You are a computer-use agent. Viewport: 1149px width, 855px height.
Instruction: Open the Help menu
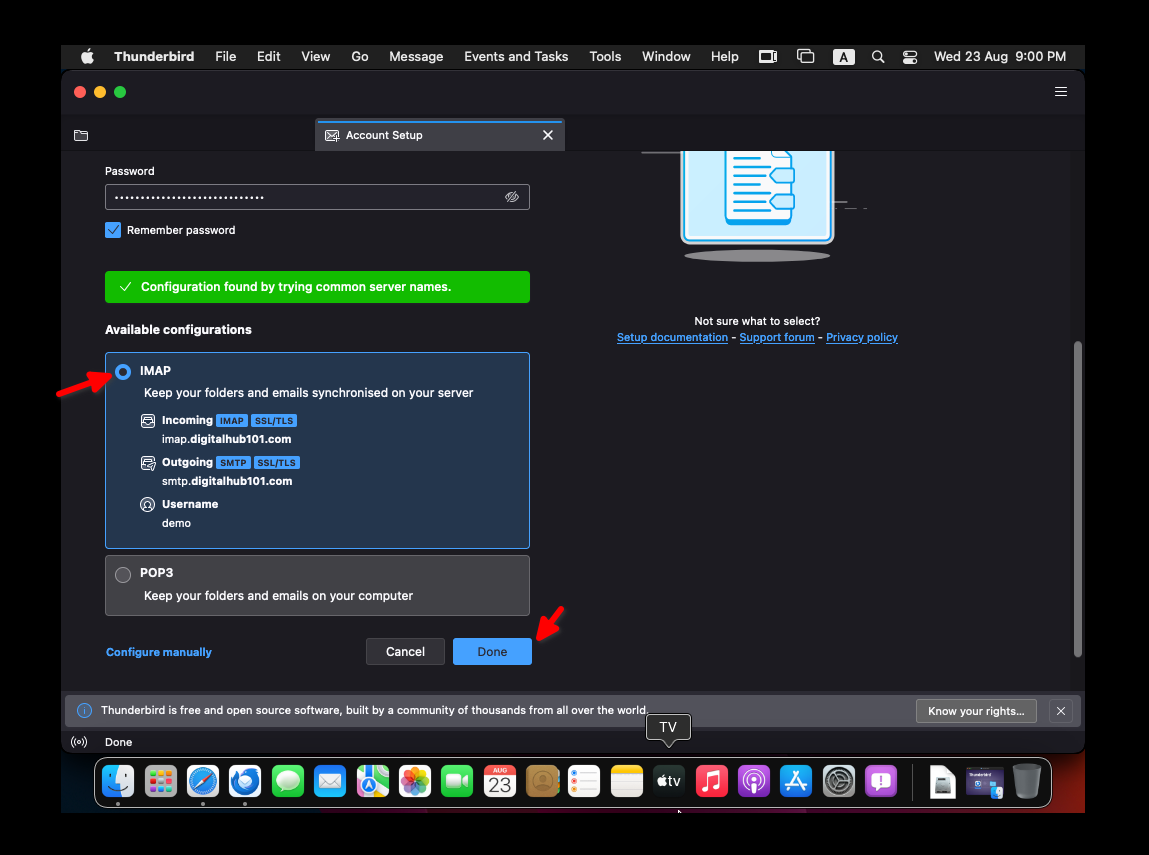725,56
